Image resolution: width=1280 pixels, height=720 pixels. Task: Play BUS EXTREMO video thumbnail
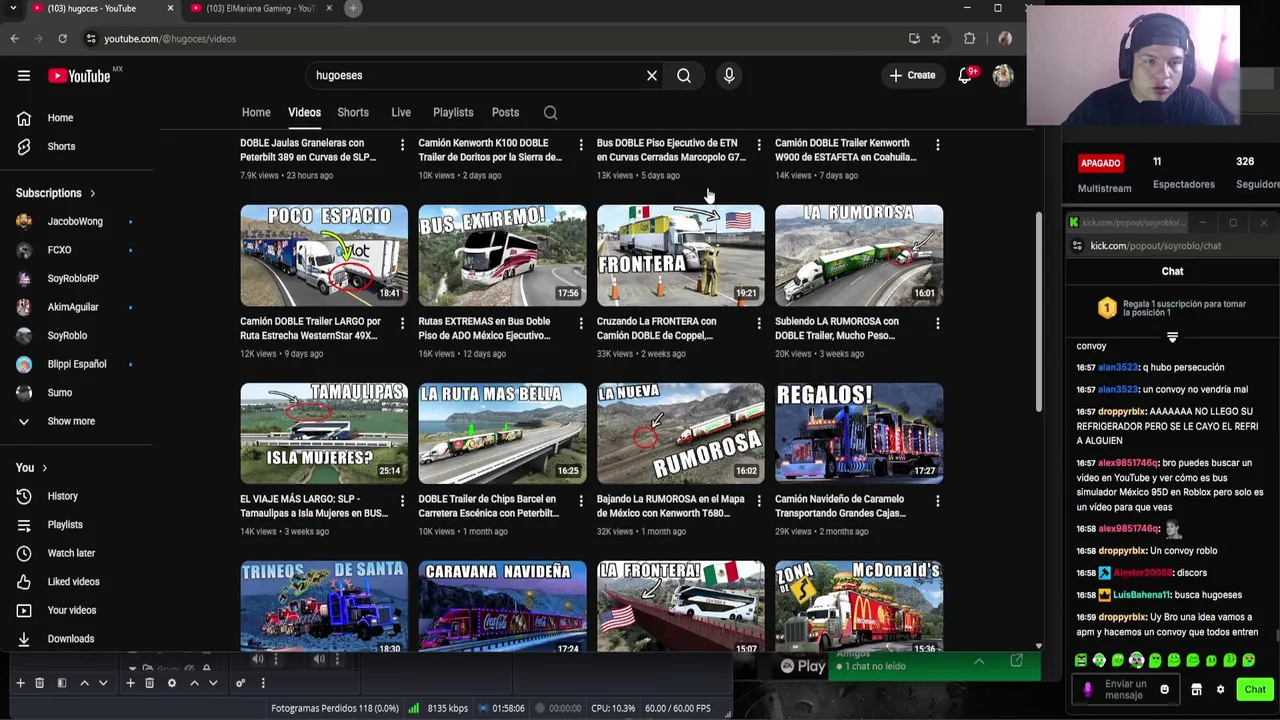502,255
